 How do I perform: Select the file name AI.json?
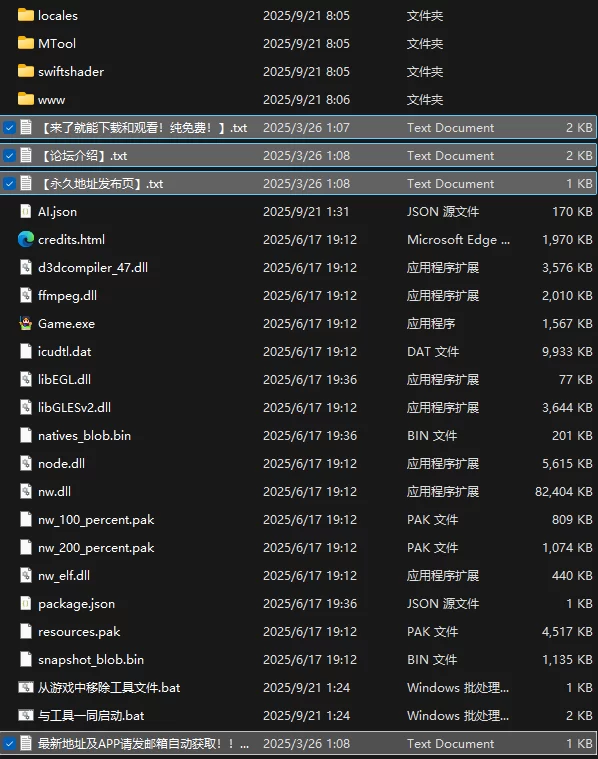coord(57,212)
